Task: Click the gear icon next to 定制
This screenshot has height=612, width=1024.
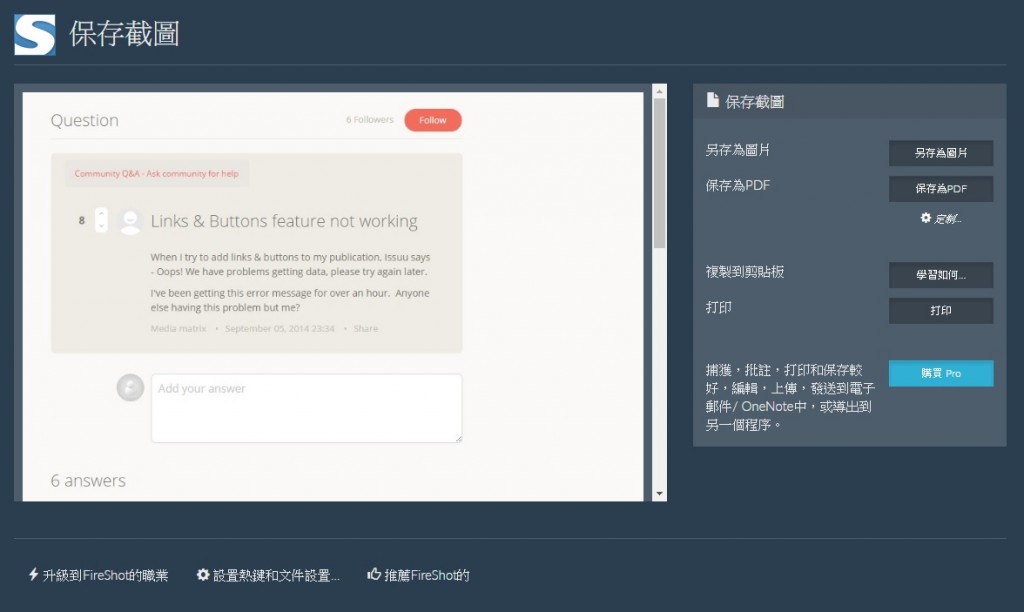Action: point(925,217)
